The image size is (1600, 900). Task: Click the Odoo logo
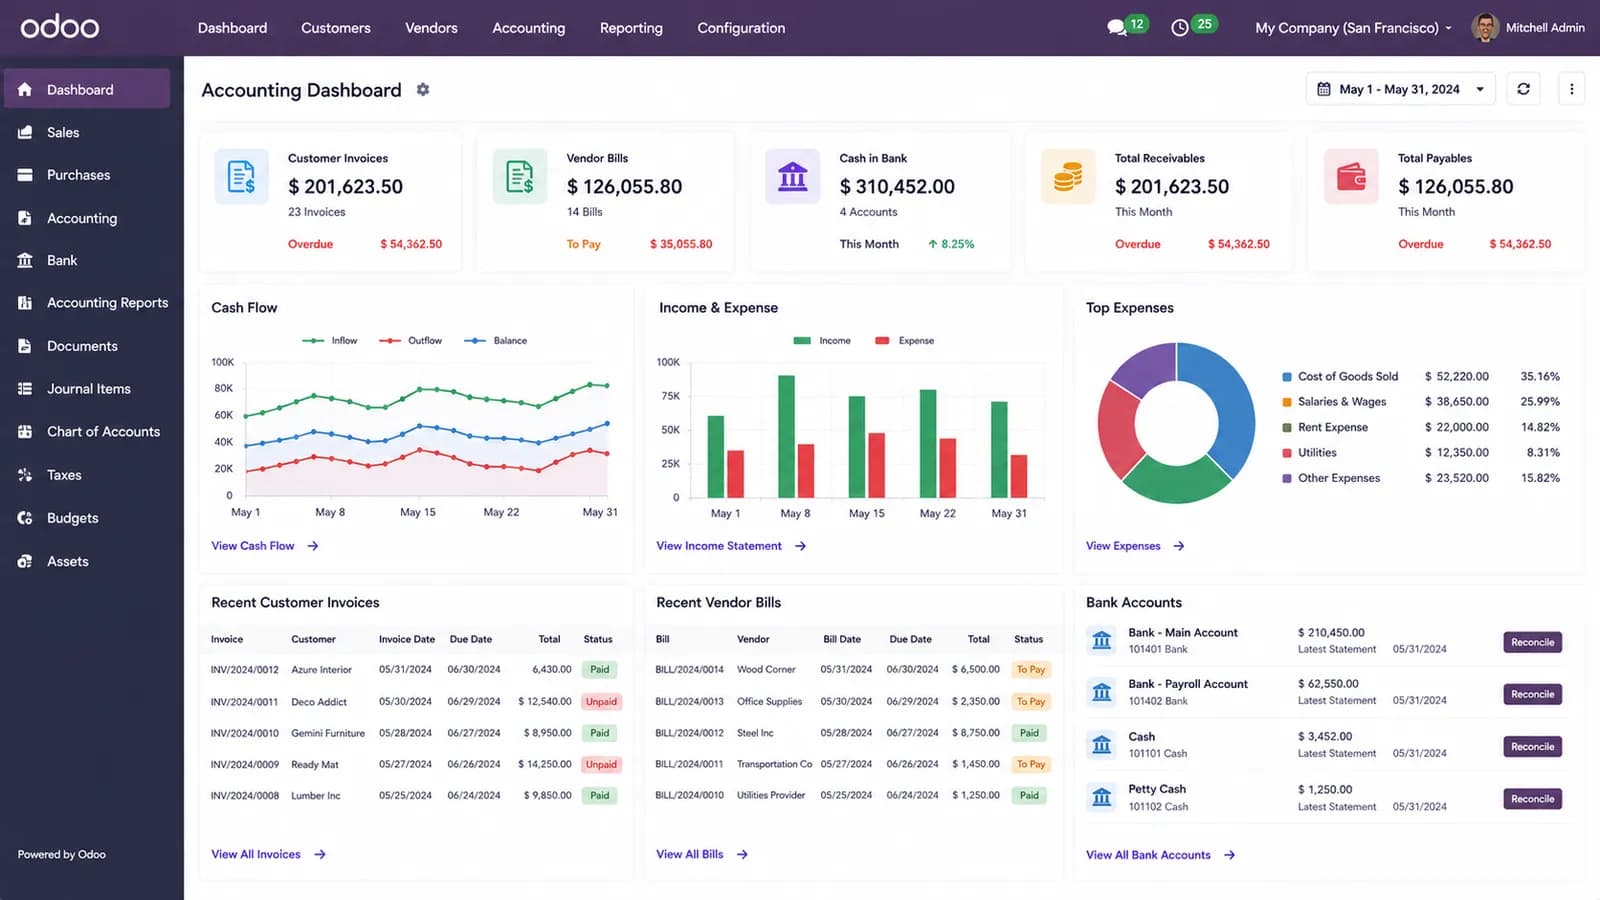coord(60,26)
